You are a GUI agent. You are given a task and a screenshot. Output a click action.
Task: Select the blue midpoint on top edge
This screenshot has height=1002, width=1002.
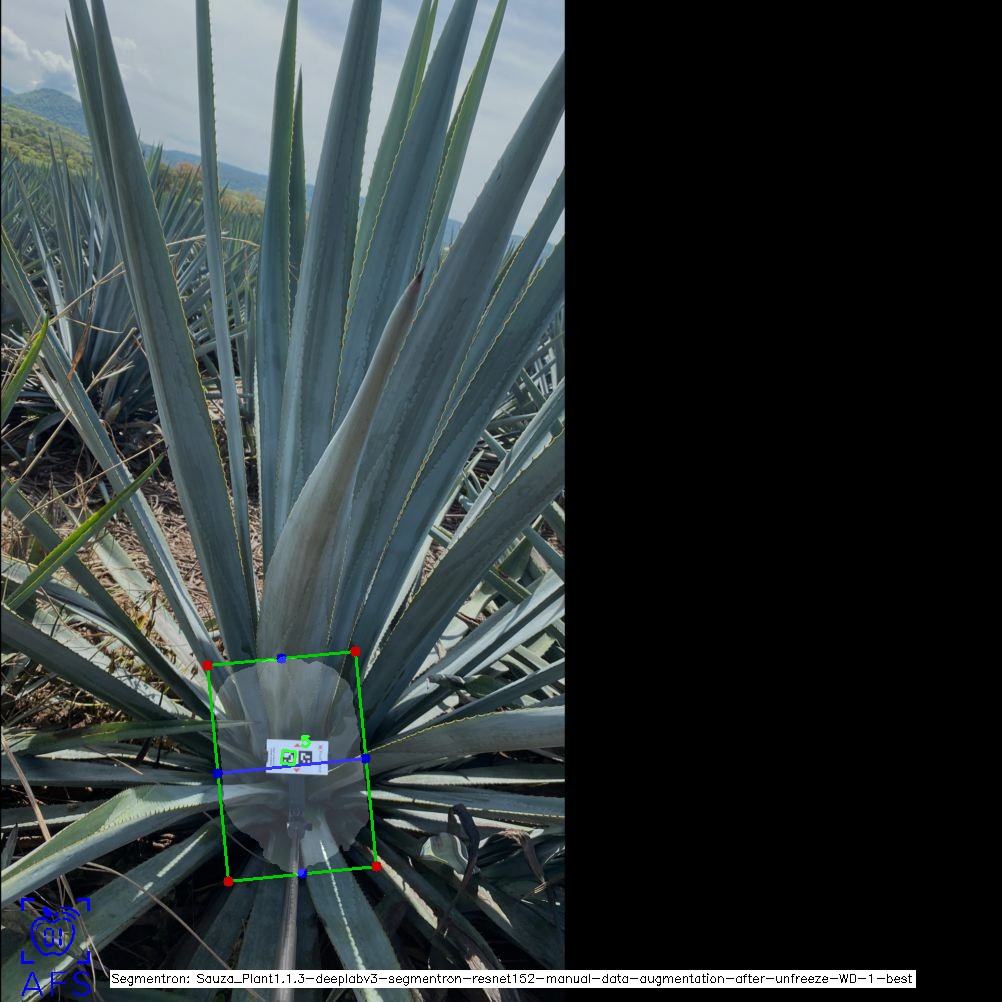pos(281,658)
